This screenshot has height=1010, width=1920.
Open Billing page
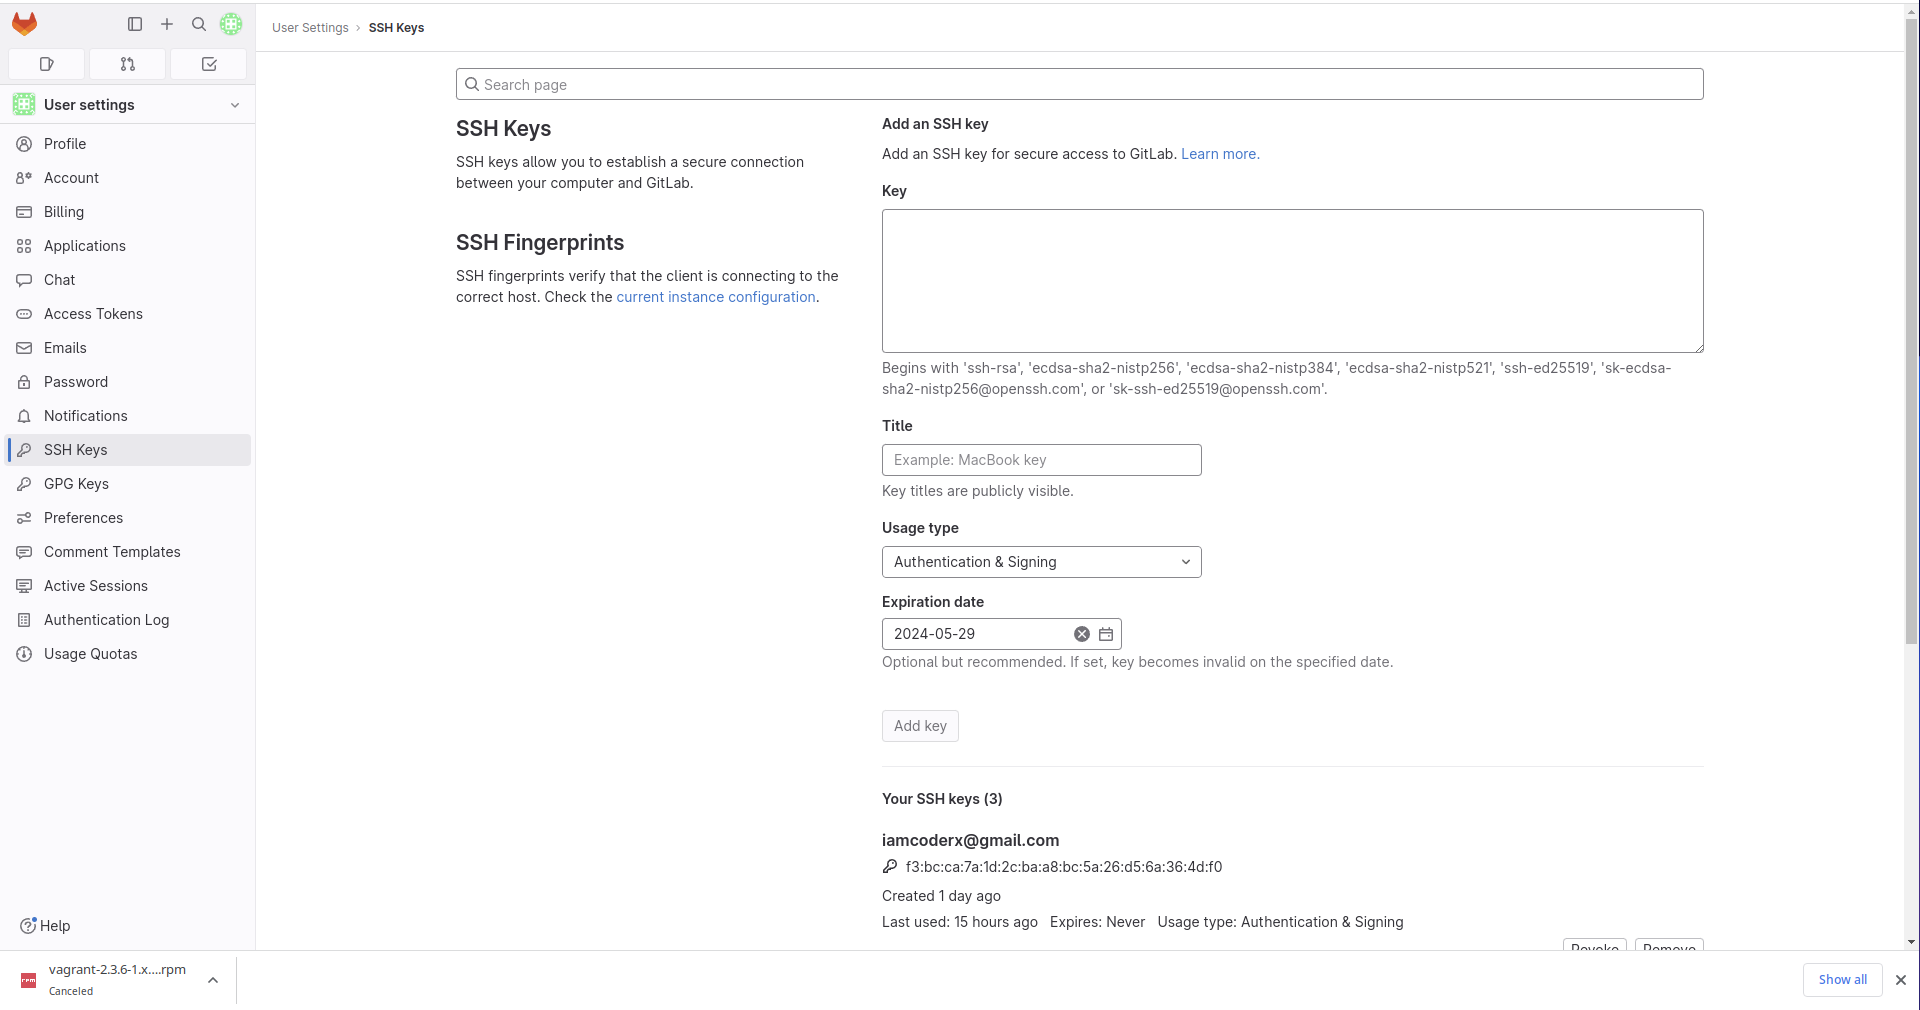[x=128, y=212]
